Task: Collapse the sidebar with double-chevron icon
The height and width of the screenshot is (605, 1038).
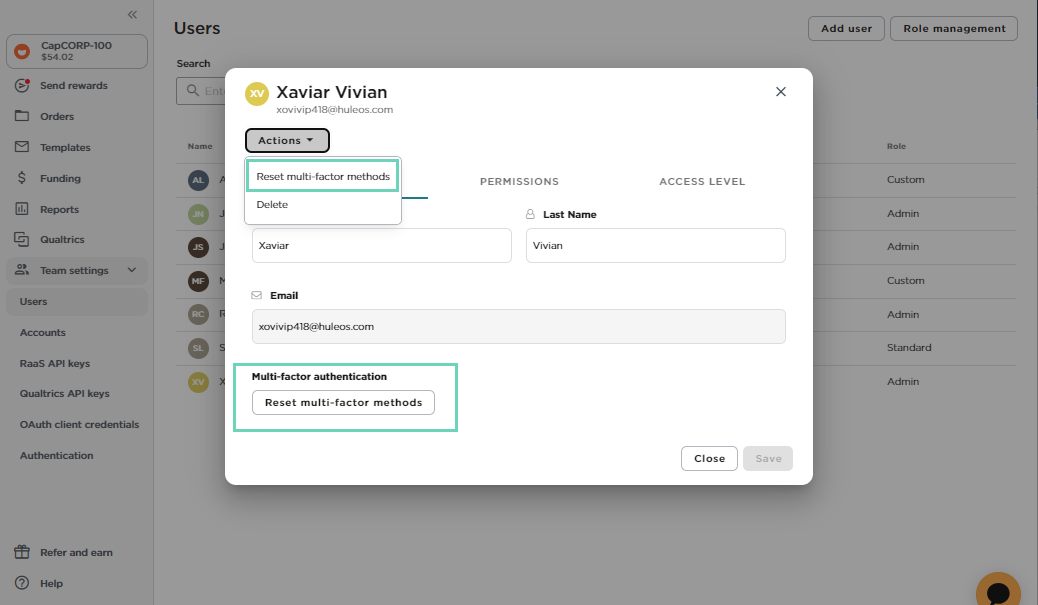Action: (132, 15)
